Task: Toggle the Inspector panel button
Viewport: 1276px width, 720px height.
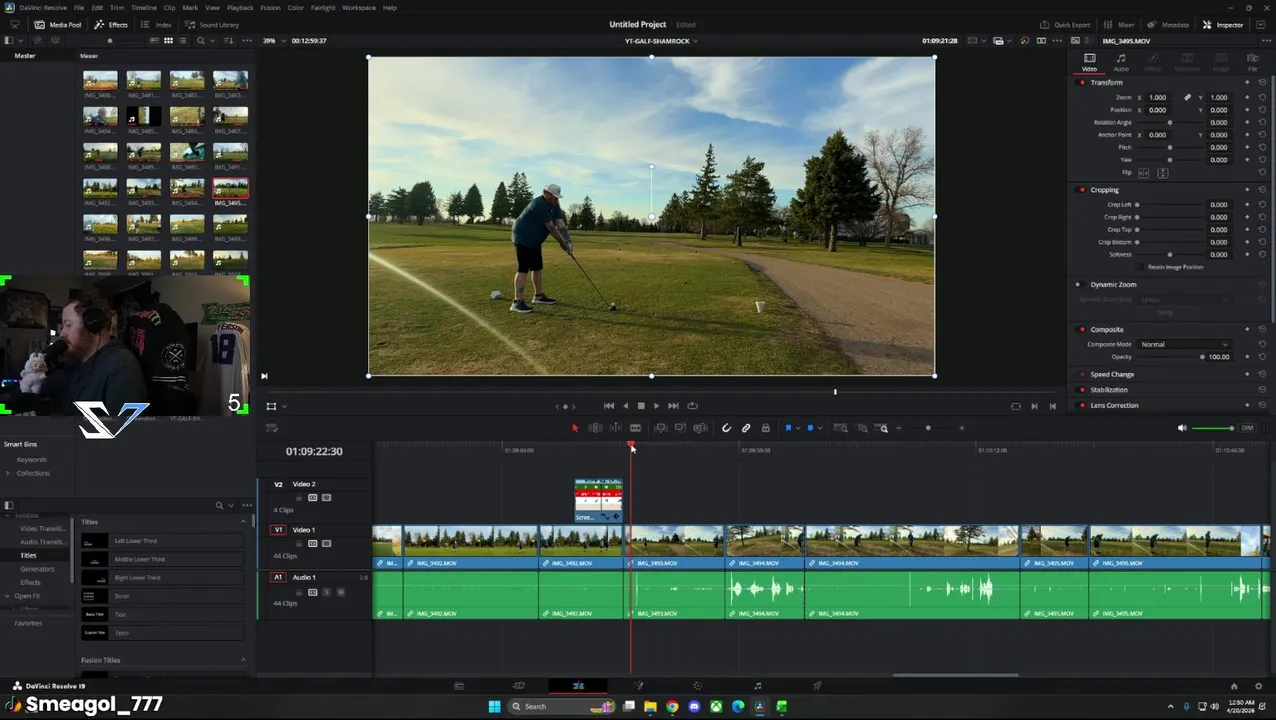Action: pos(1223,25)
